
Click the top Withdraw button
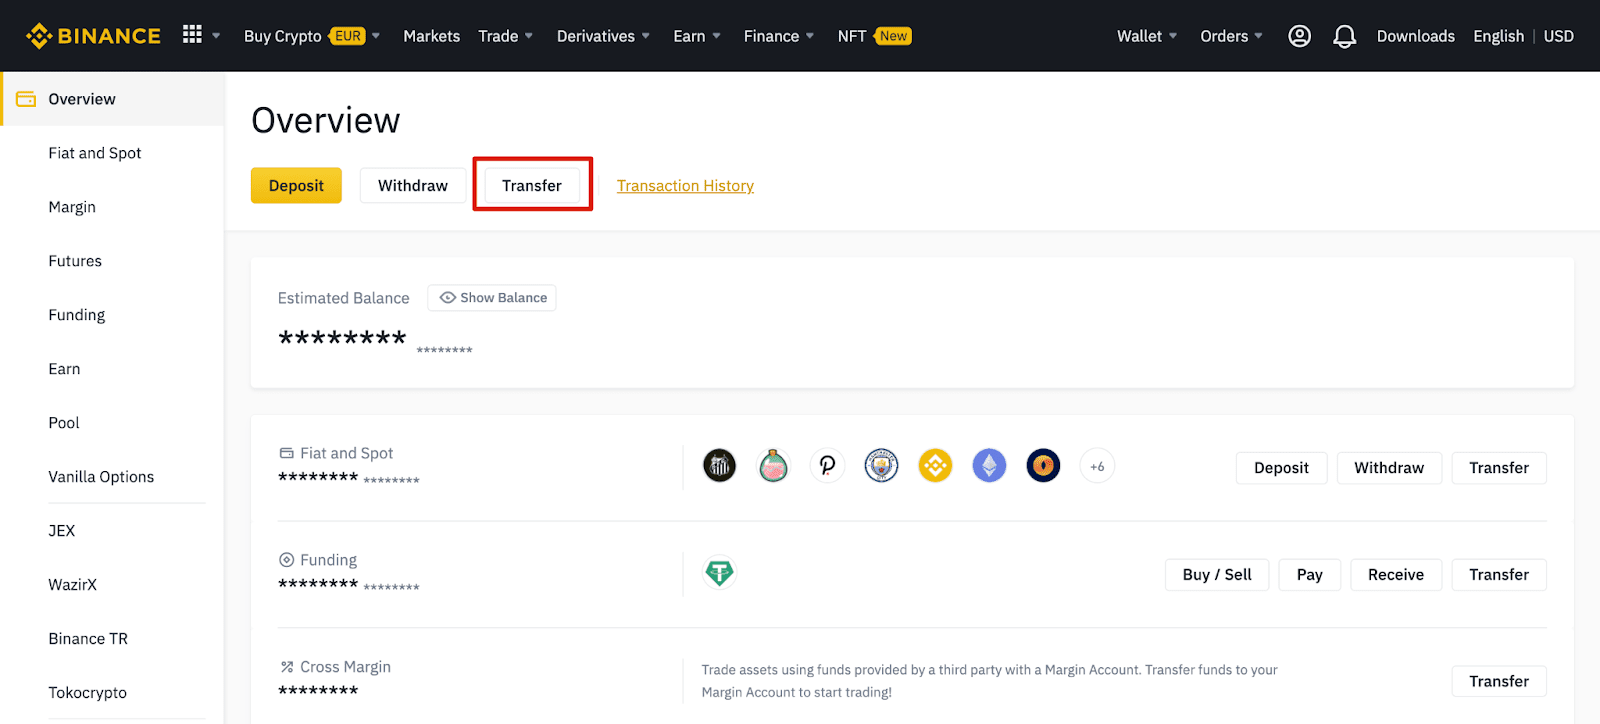(413, 186)
